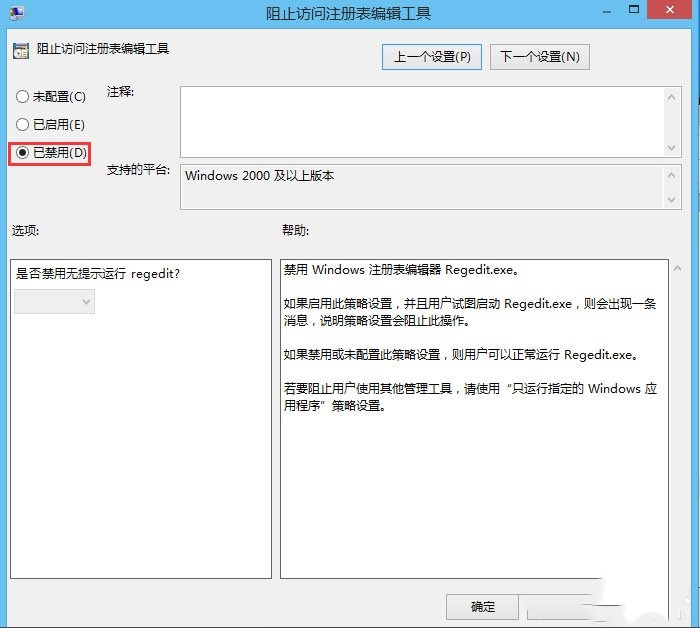Confirm changes with the 确定 button

[x=482, y=607]
